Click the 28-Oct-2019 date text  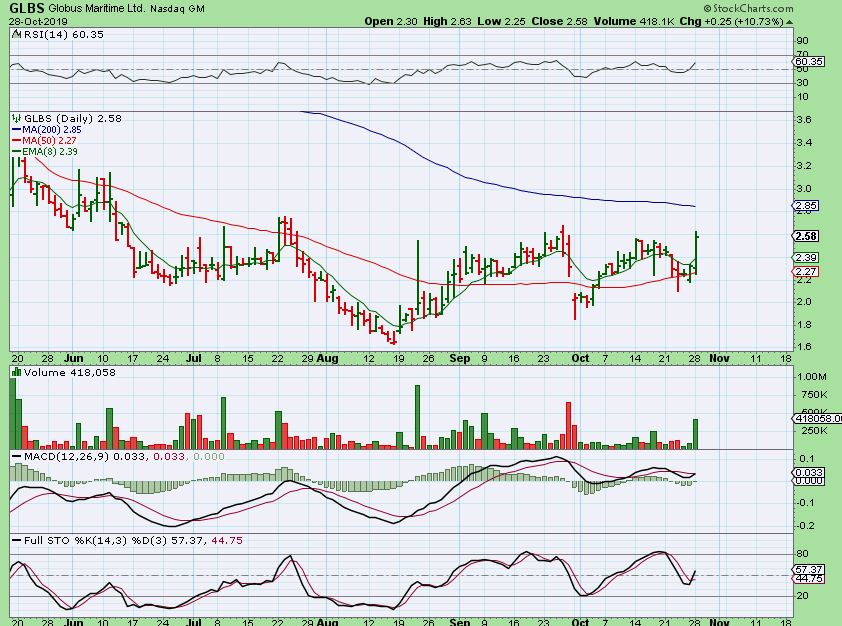pyautogui.click(x=34, y=21)
